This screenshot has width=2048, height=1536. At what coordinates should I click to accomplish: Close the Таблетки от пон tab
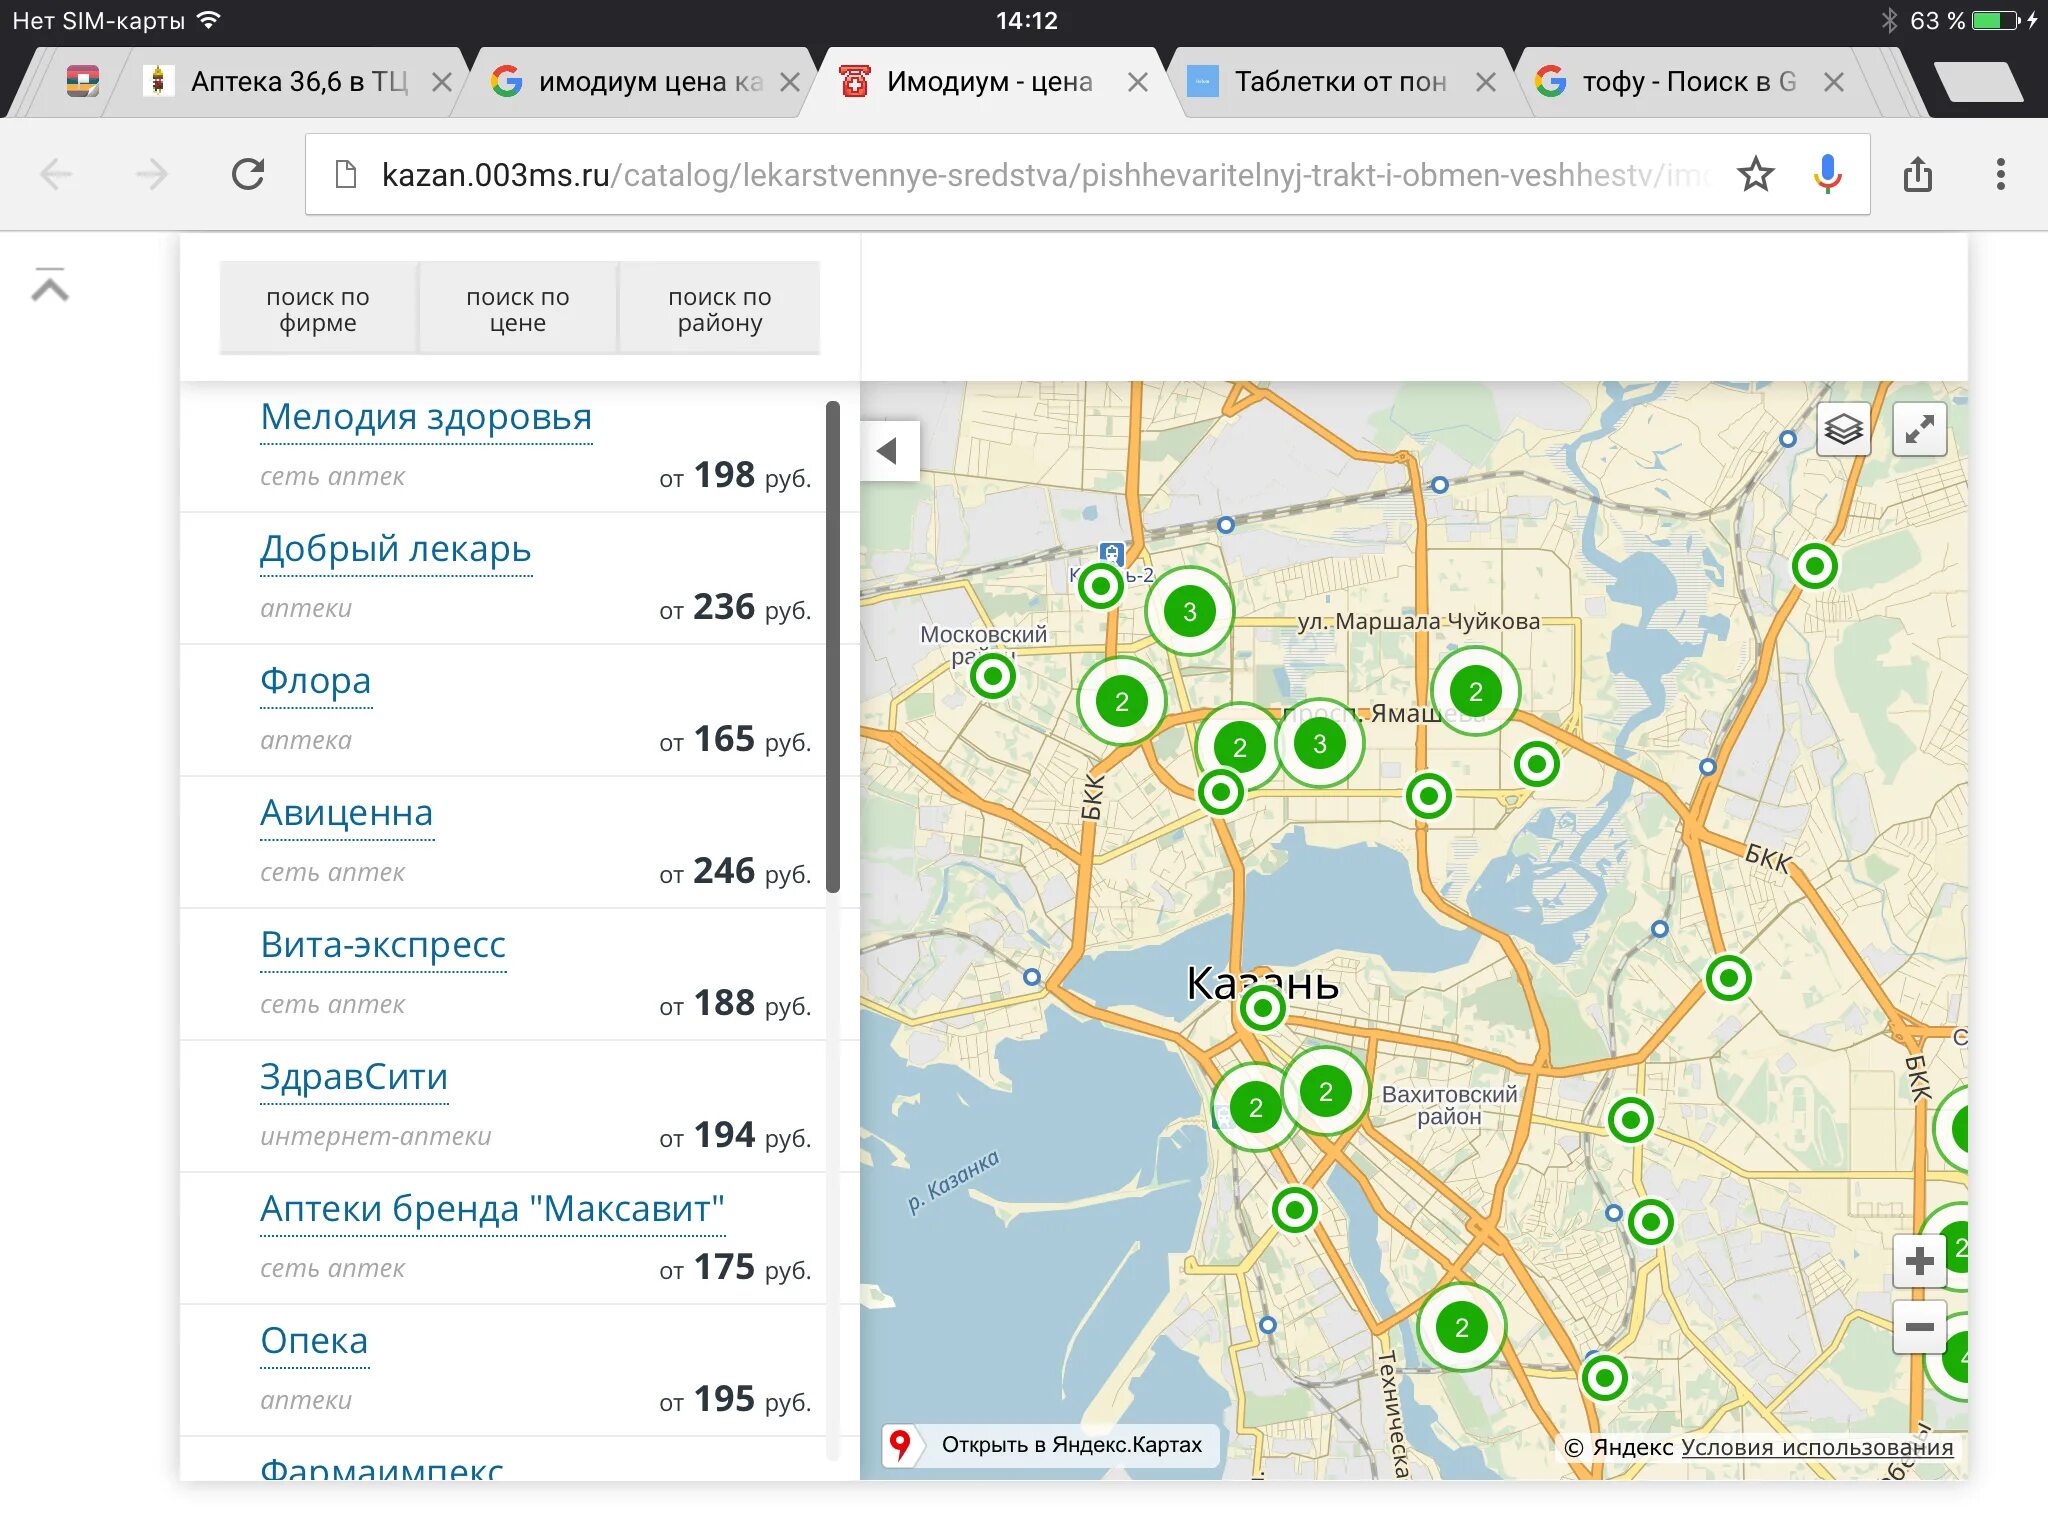[1486, 82]
